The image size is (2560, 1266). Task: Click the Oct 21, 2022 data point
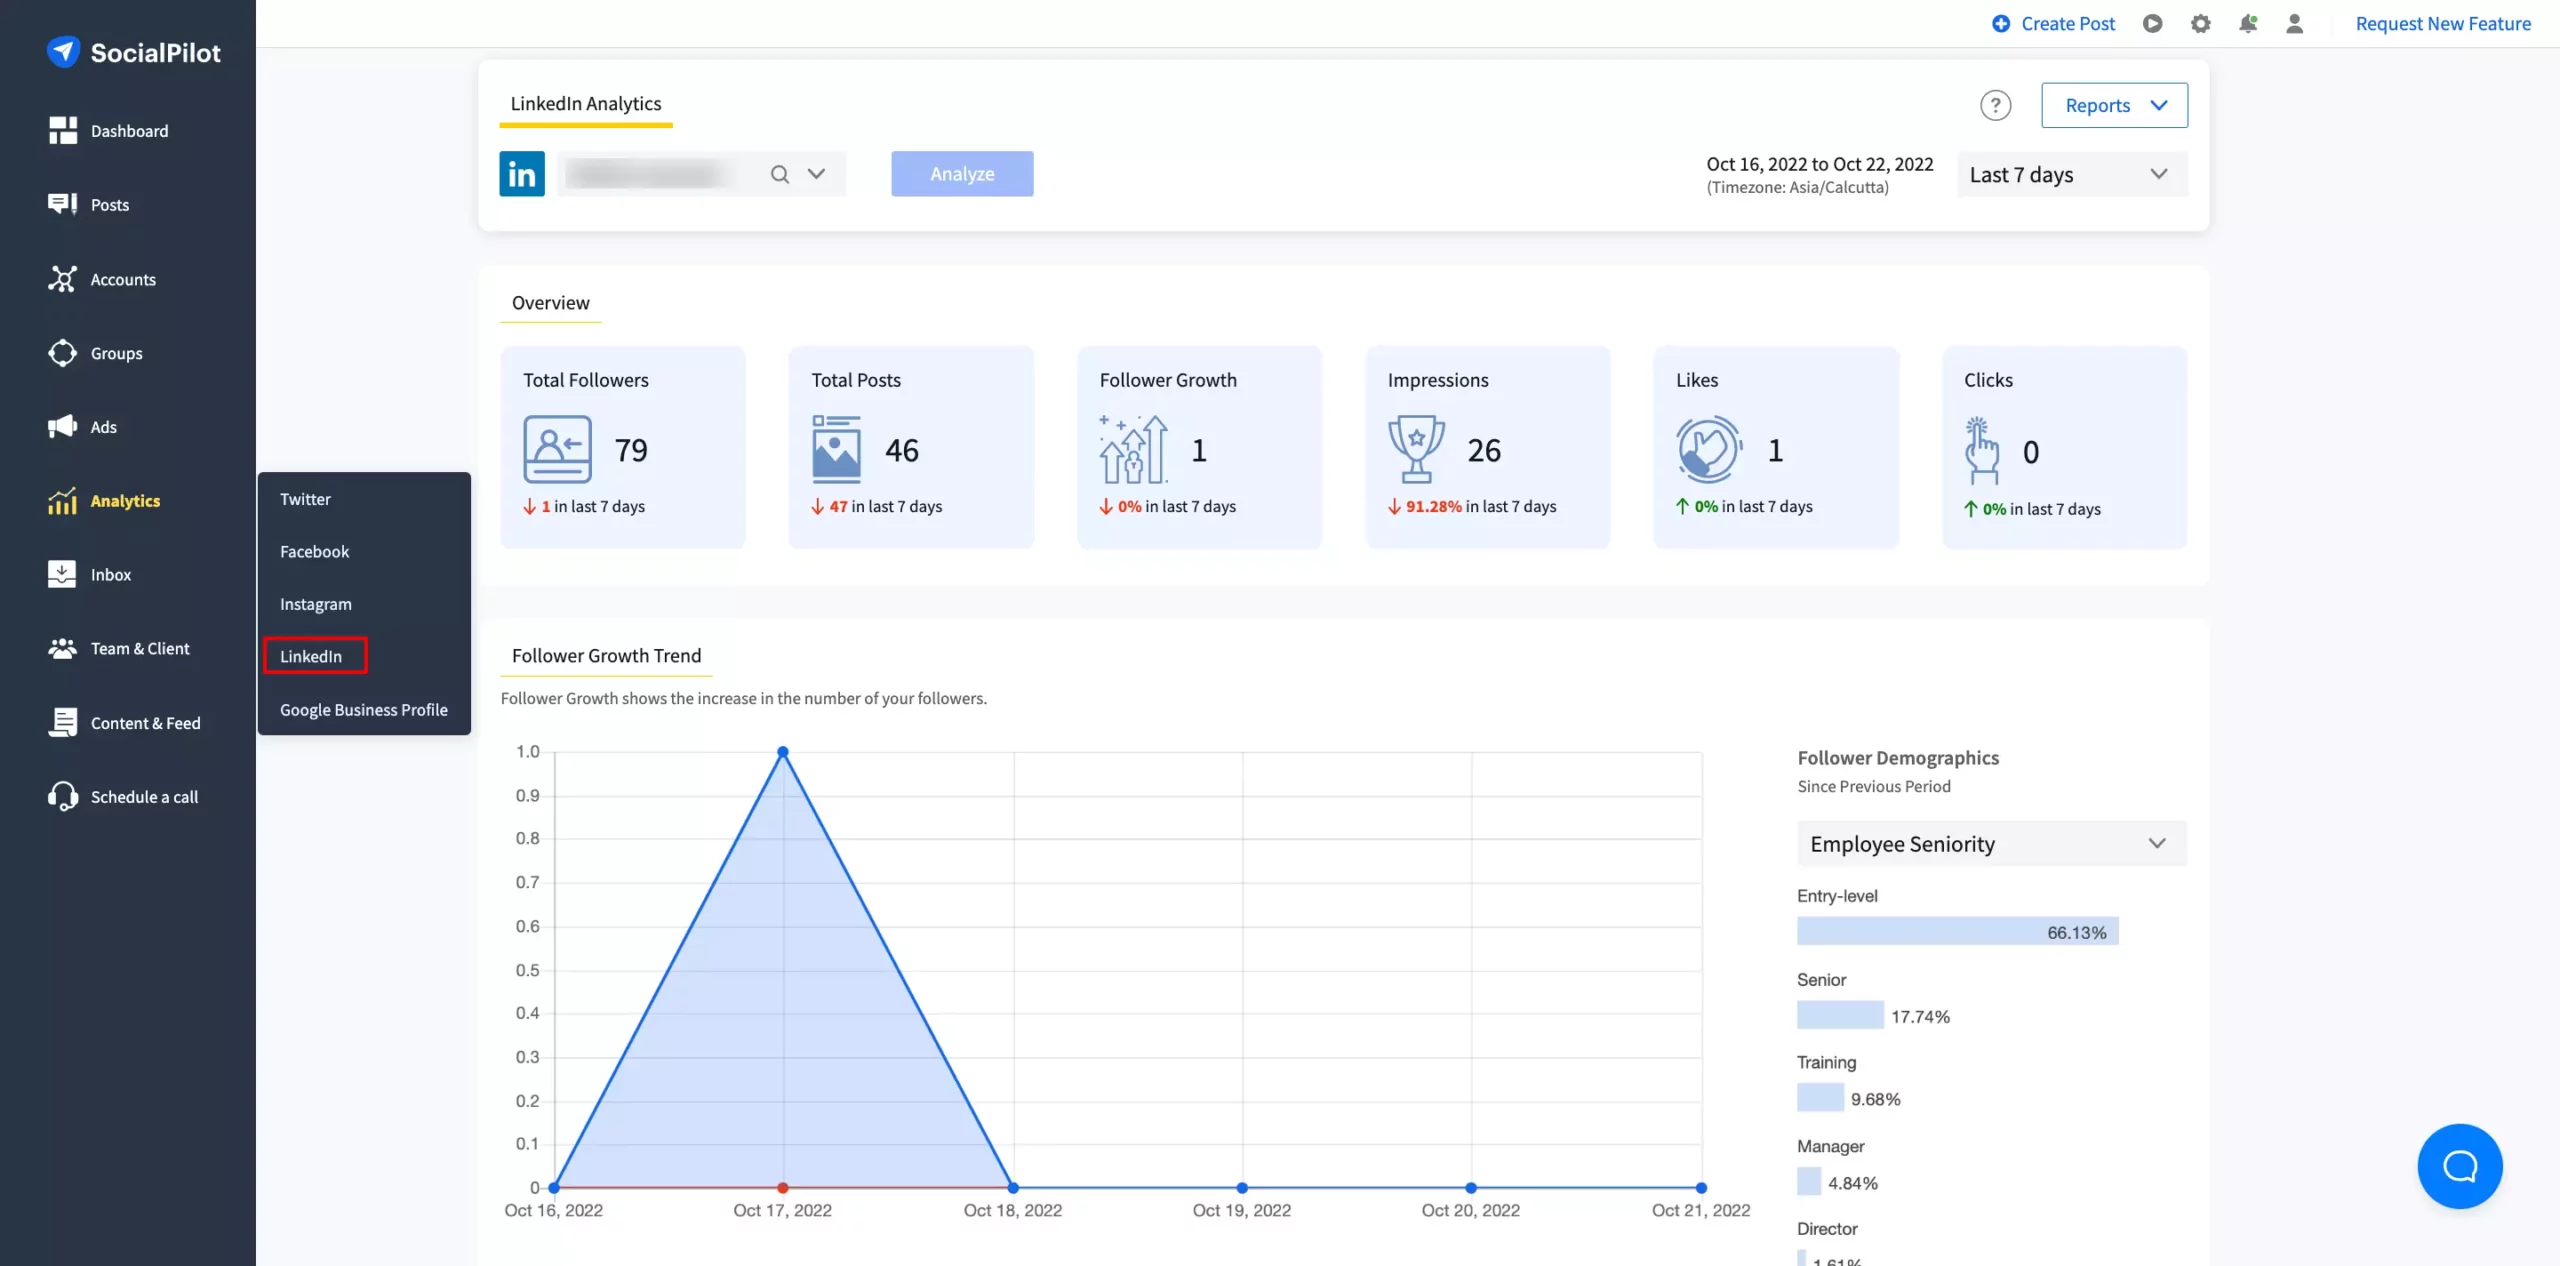tap(1701, 1188)
